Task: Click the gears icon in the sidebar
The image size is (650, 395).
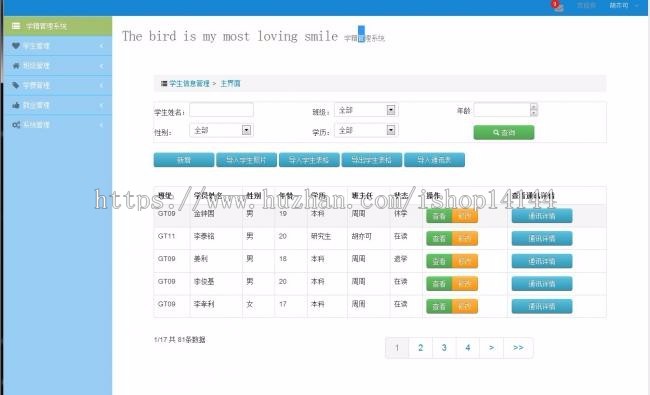Action: [x=16, y=124]
